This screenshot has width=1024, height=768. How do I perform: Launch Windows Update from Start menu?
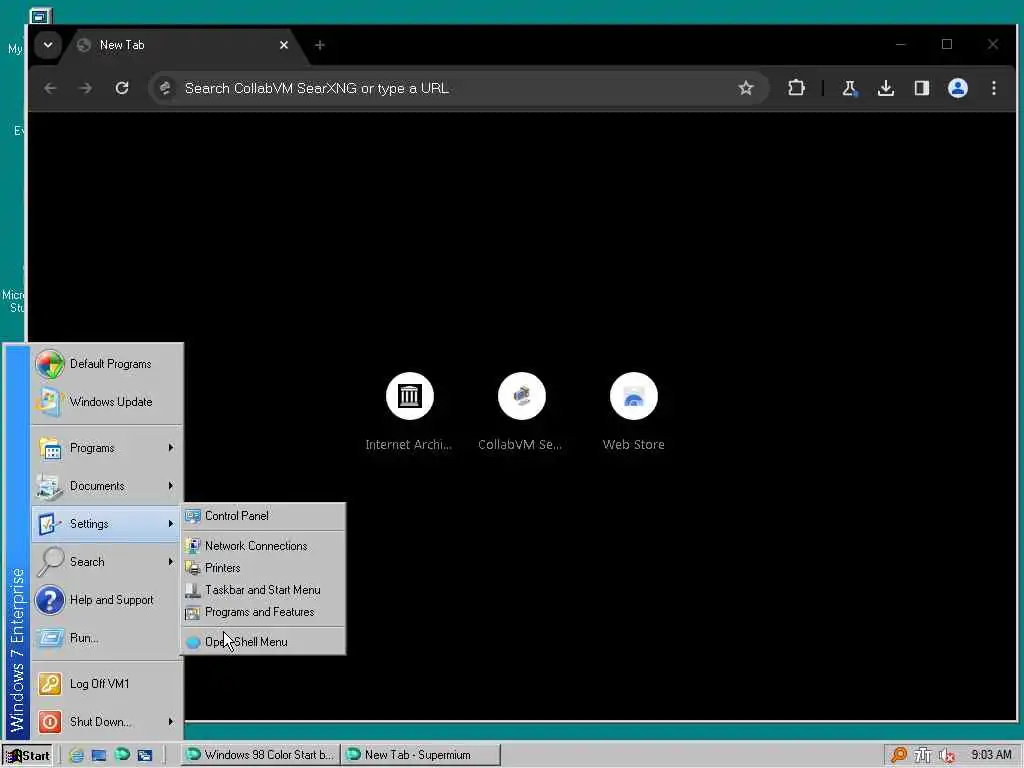[x=106, y=402]
